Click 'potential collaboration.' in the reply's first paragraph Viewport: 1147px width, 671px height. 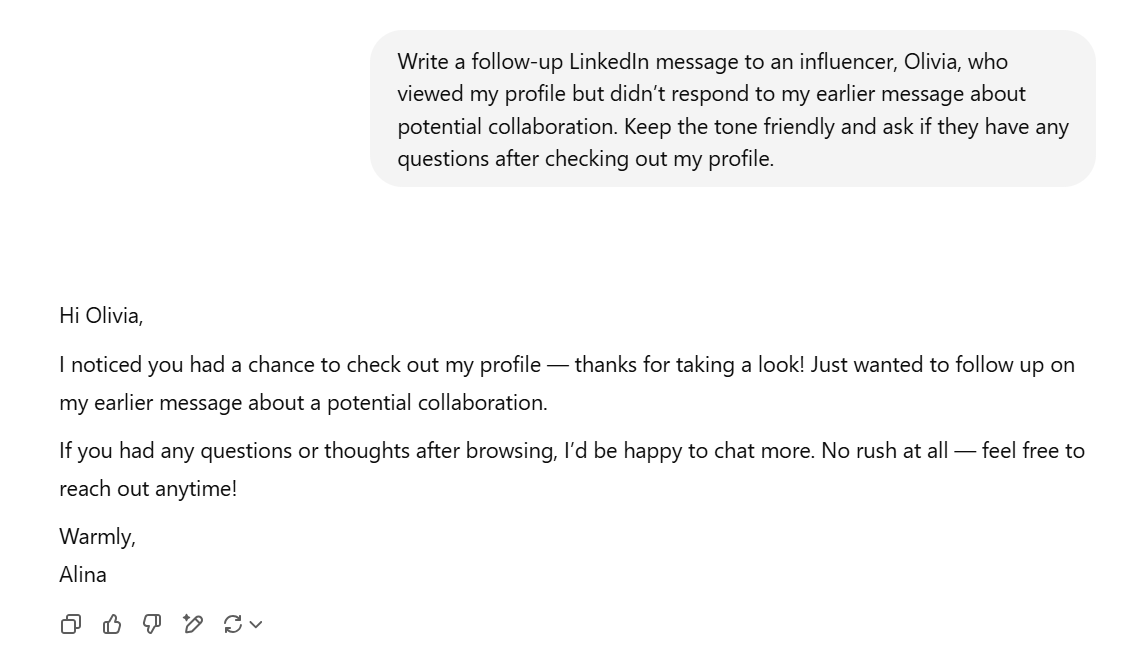pyautogui.click(x=437, y=403)
